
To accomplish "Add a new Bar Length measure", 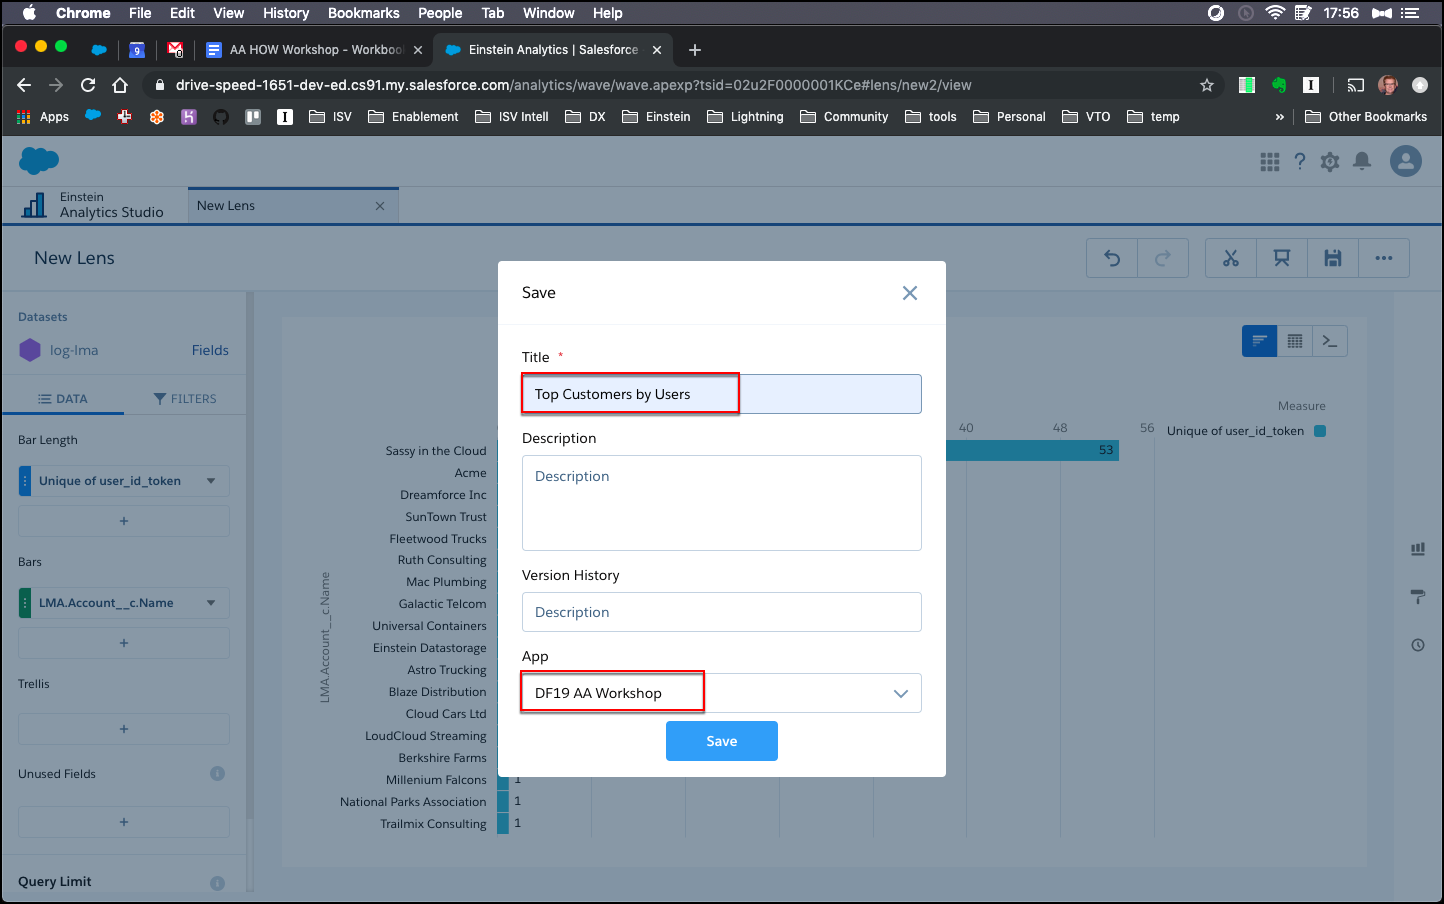I will pyautogui.click(x=124, y=521).
